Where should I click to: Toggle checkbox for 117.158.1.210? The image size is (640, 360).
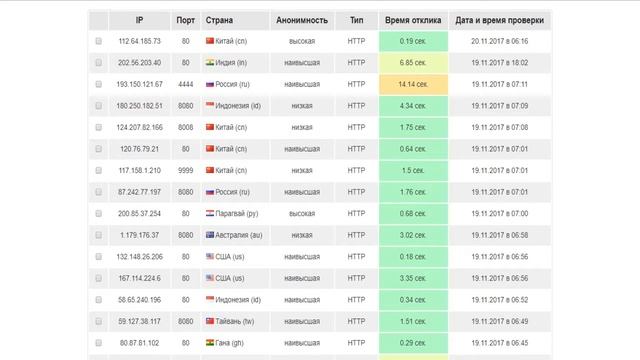tap(98, 171)
